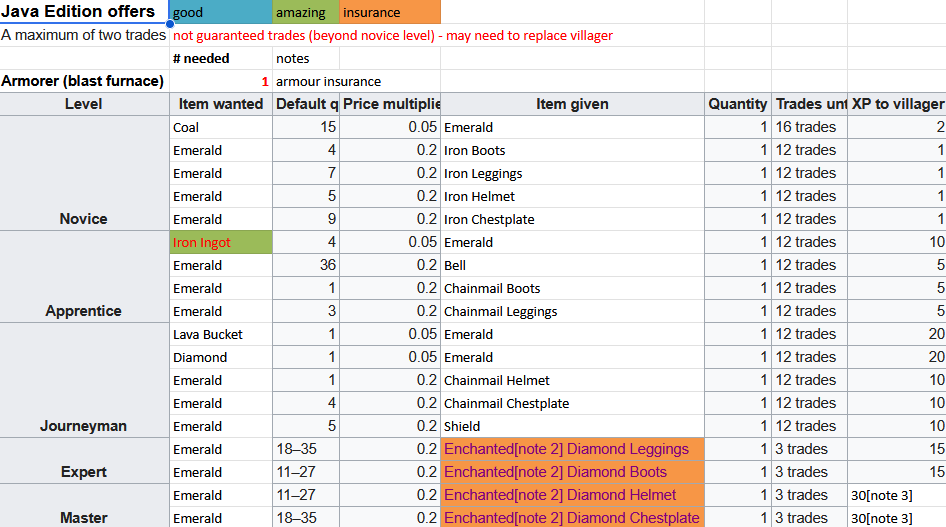Click the green 'amazing' legend cell
The height and width of the screenshot is (527, 946).
(x=306, y=12)
